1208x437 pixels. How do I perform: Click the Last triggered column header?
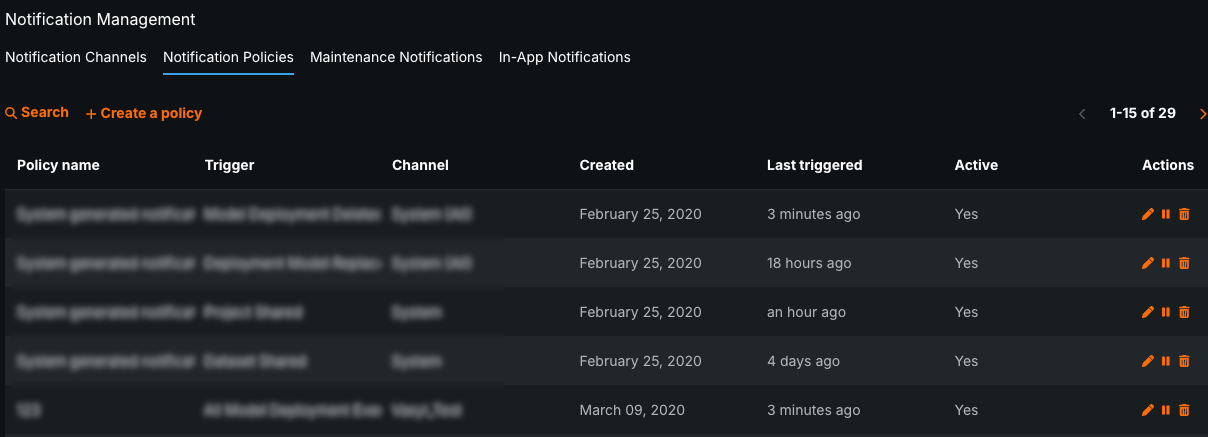tap(814, 165)
